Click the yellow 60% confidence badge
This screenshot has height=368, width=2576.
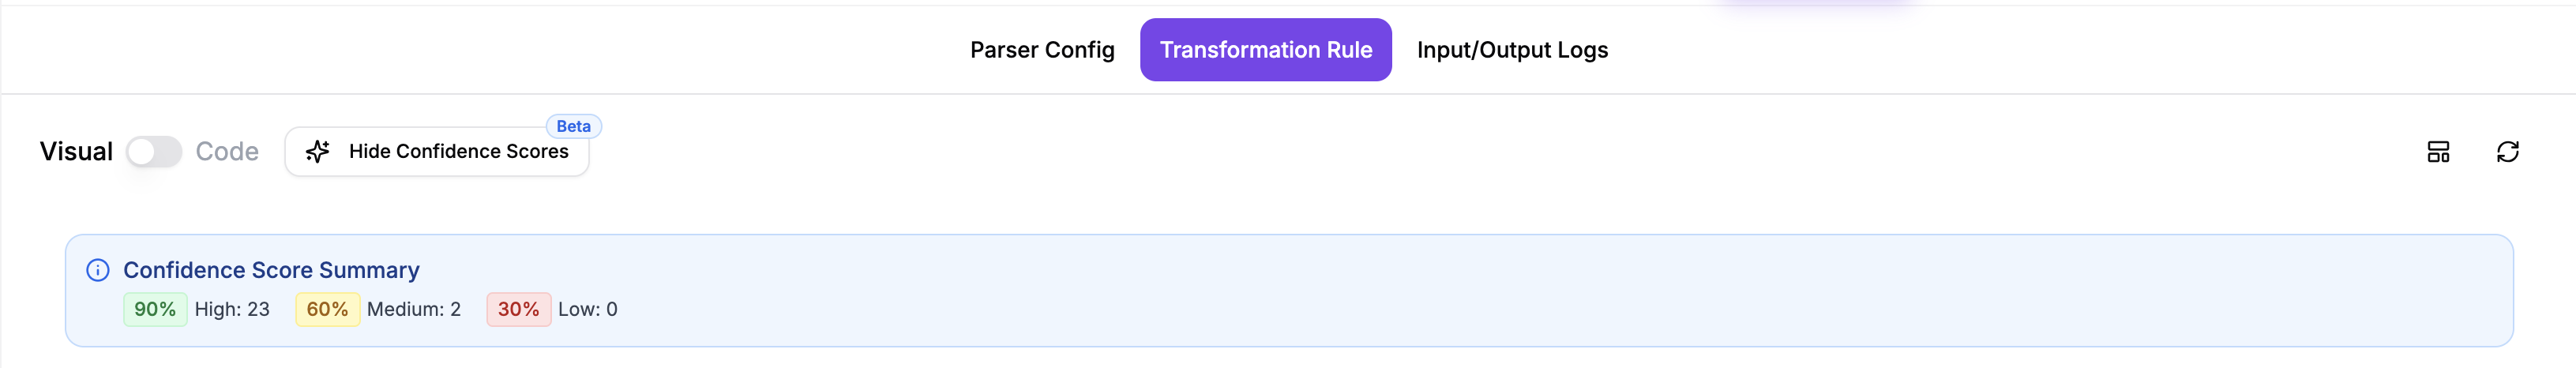tap(327, 310)
